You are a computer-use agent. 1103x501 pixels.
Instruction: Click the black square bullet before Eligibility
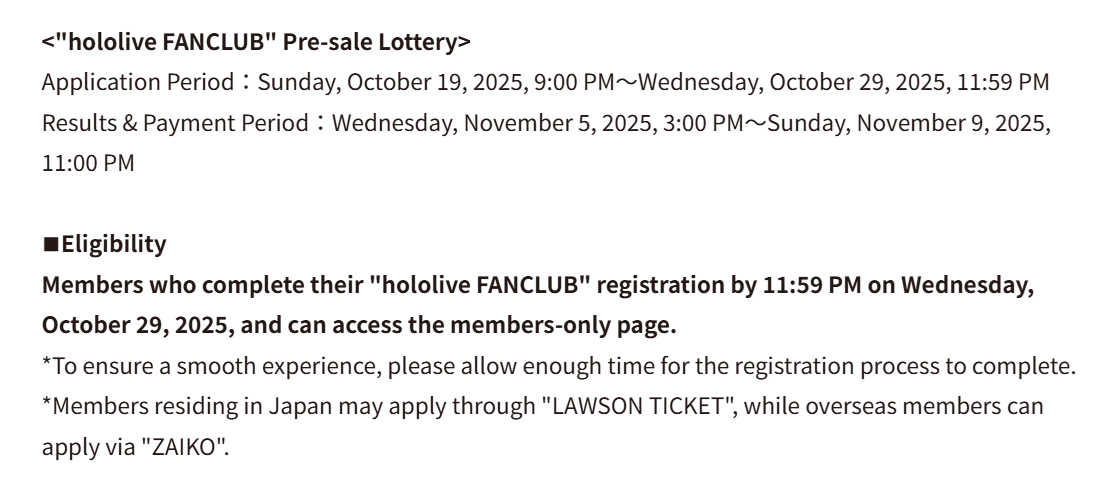(x=51, y=244)
